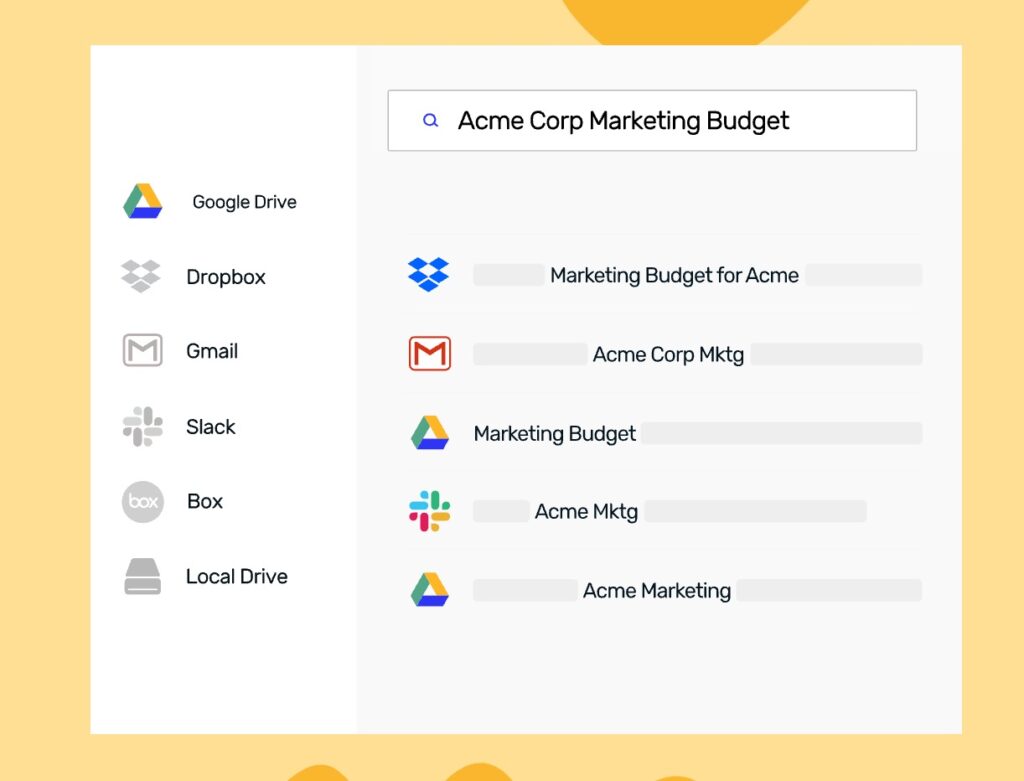
Task: Click the Local Drive disk icon
Action: pos(142,576)
